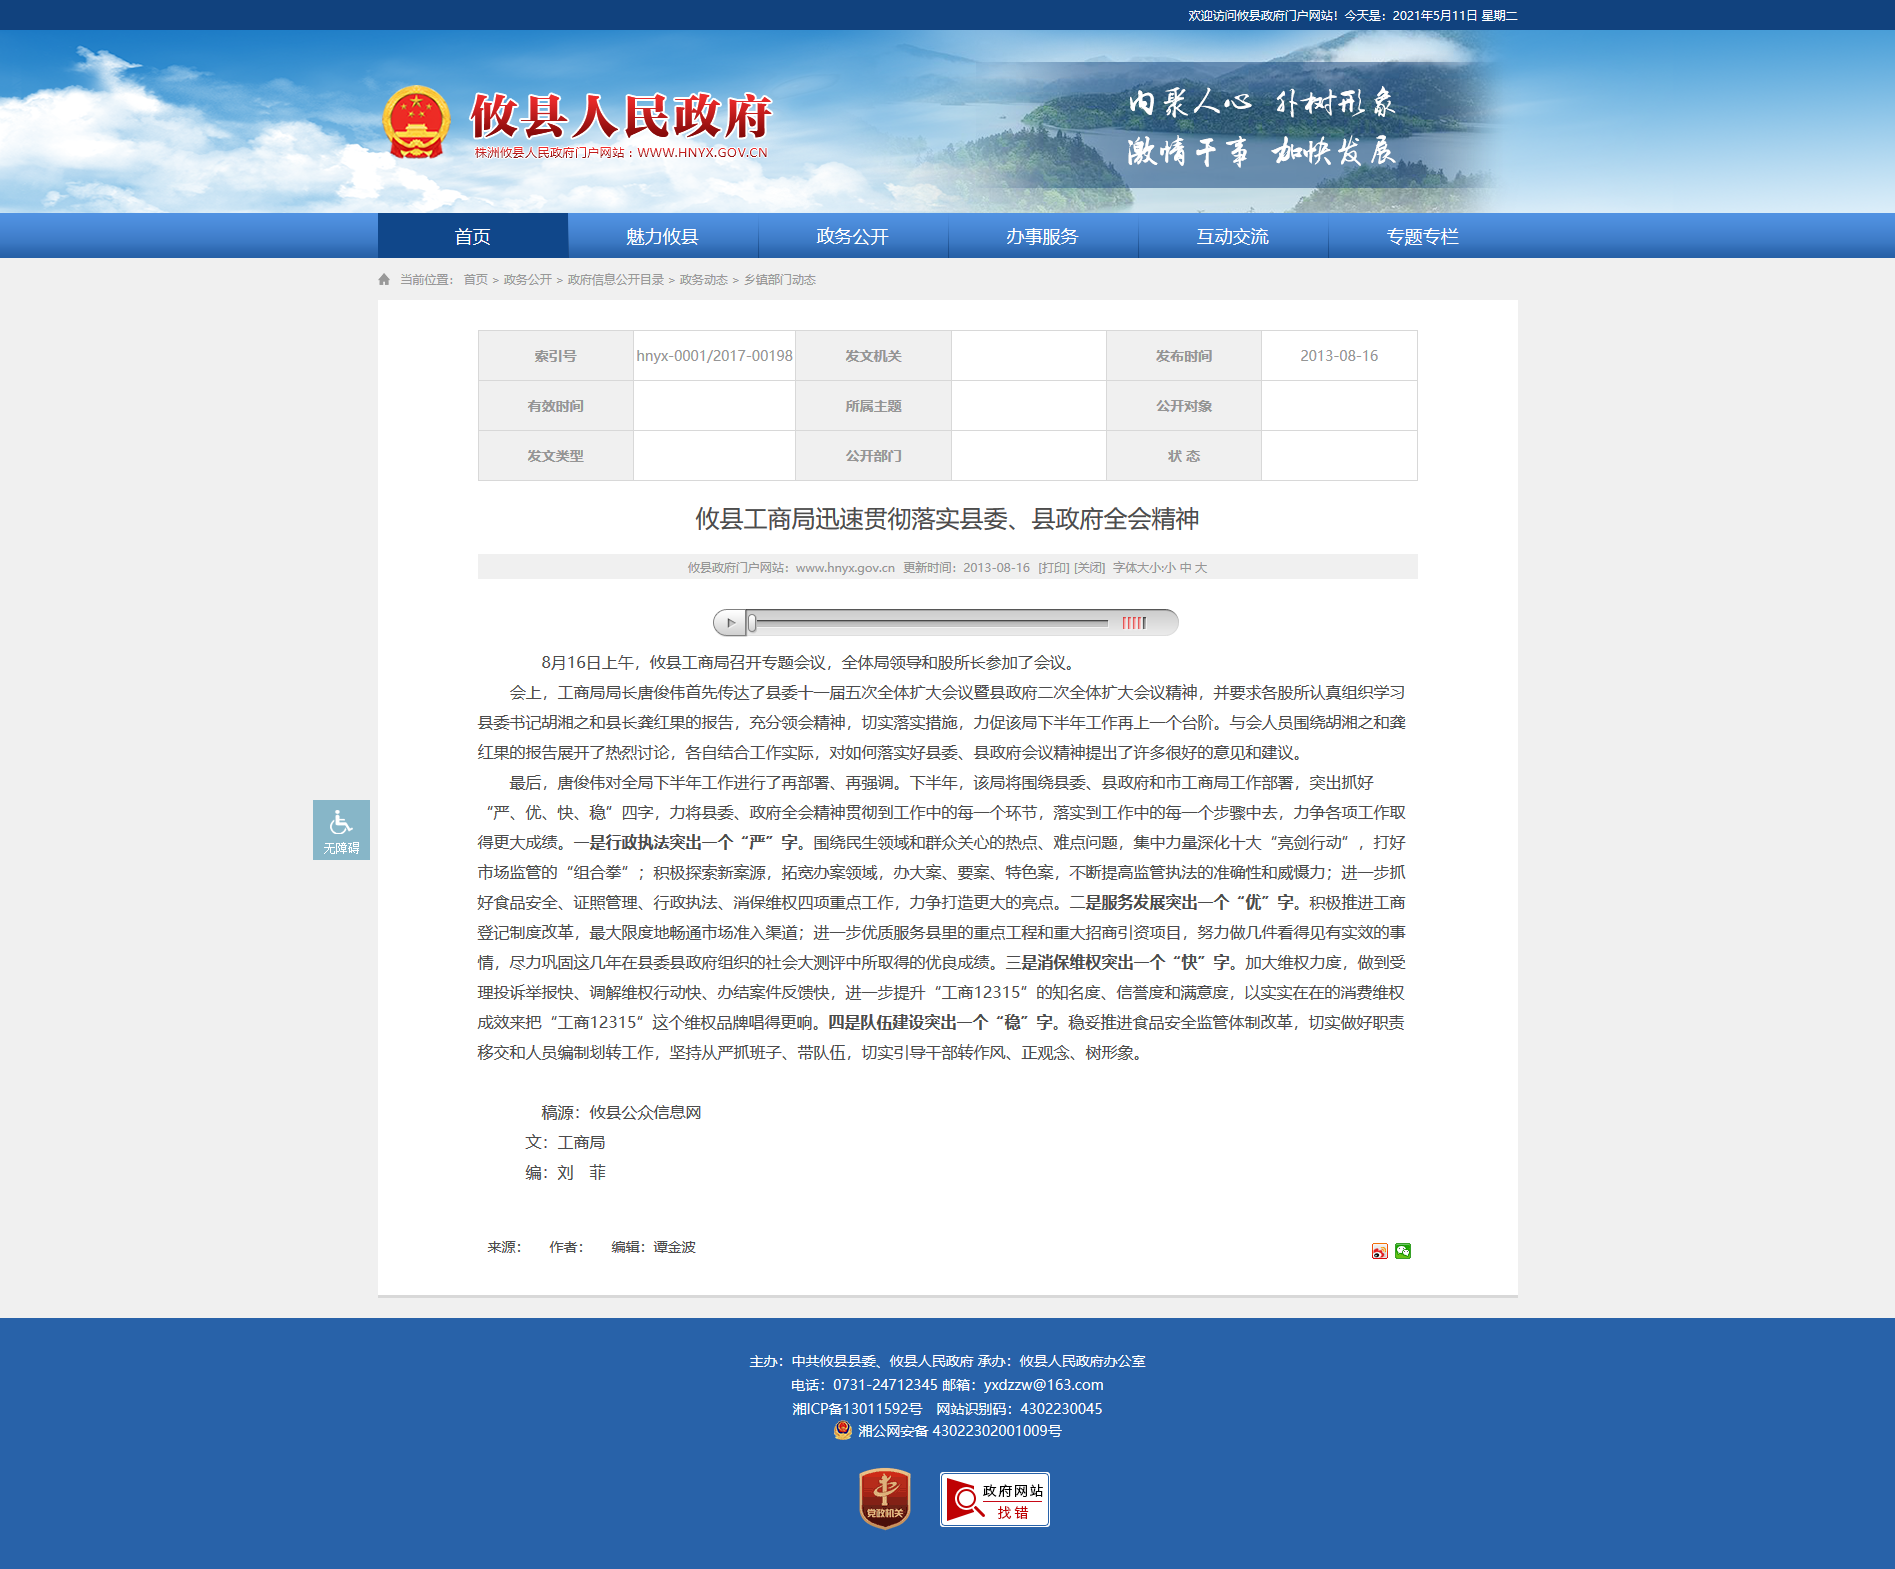
Task: Select 互动交流 navigation item
Action: 1232,236
